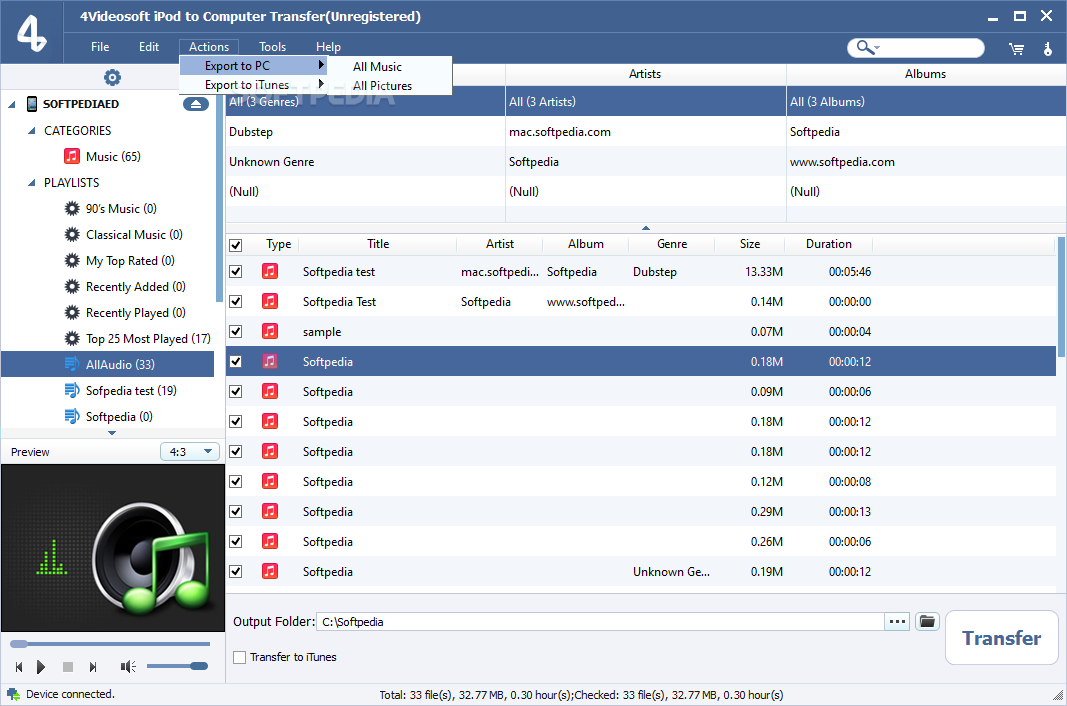Select the Recently Played playlist icon
The width and height of the screenshot is (1067, 706).
tap(71, 312)
